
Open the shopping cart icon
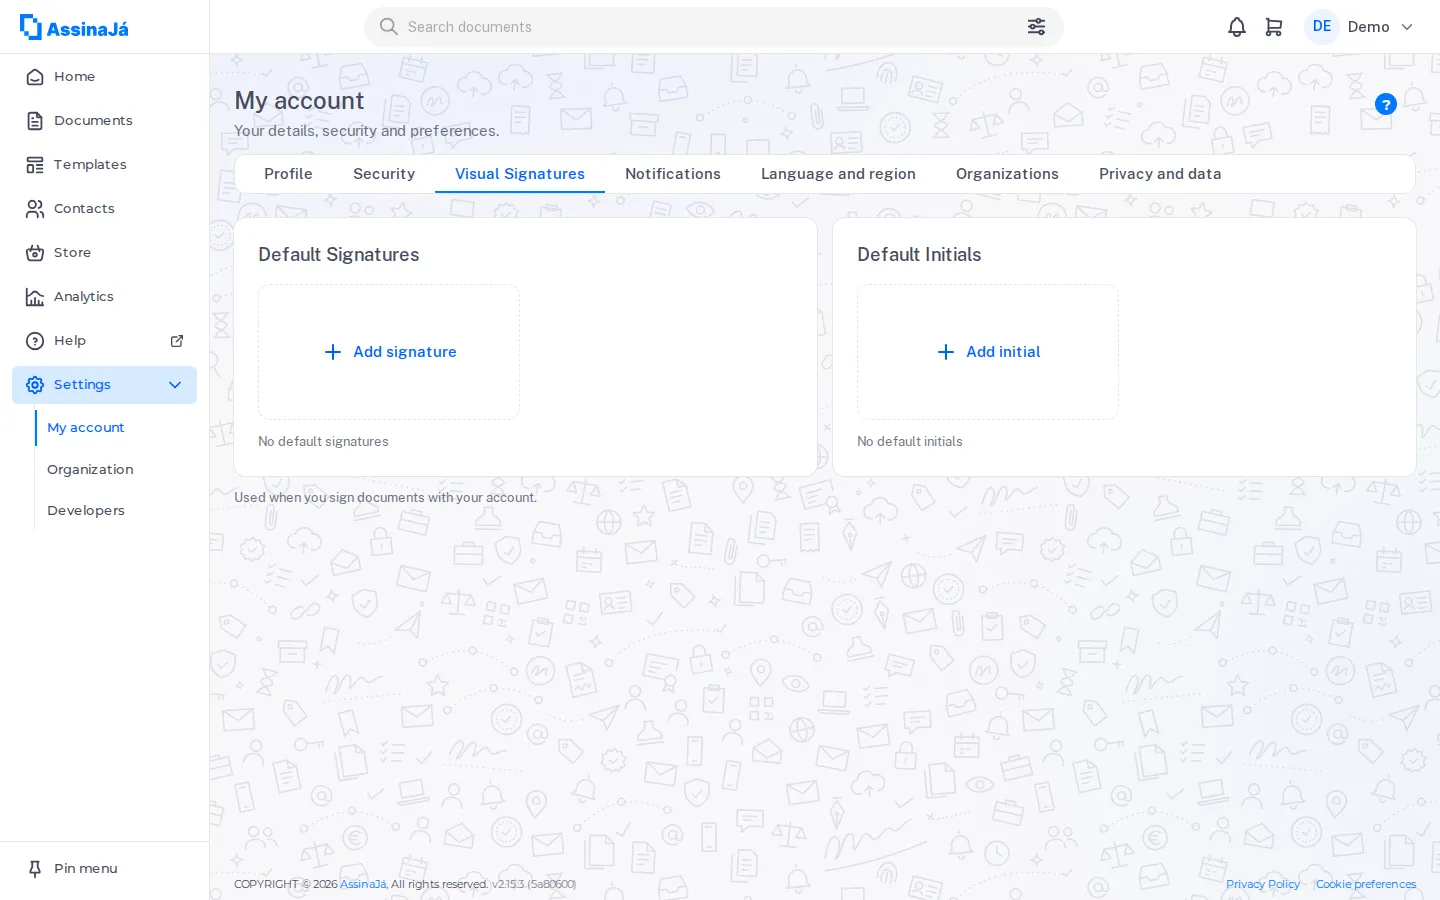click(x=1274, y=27)
